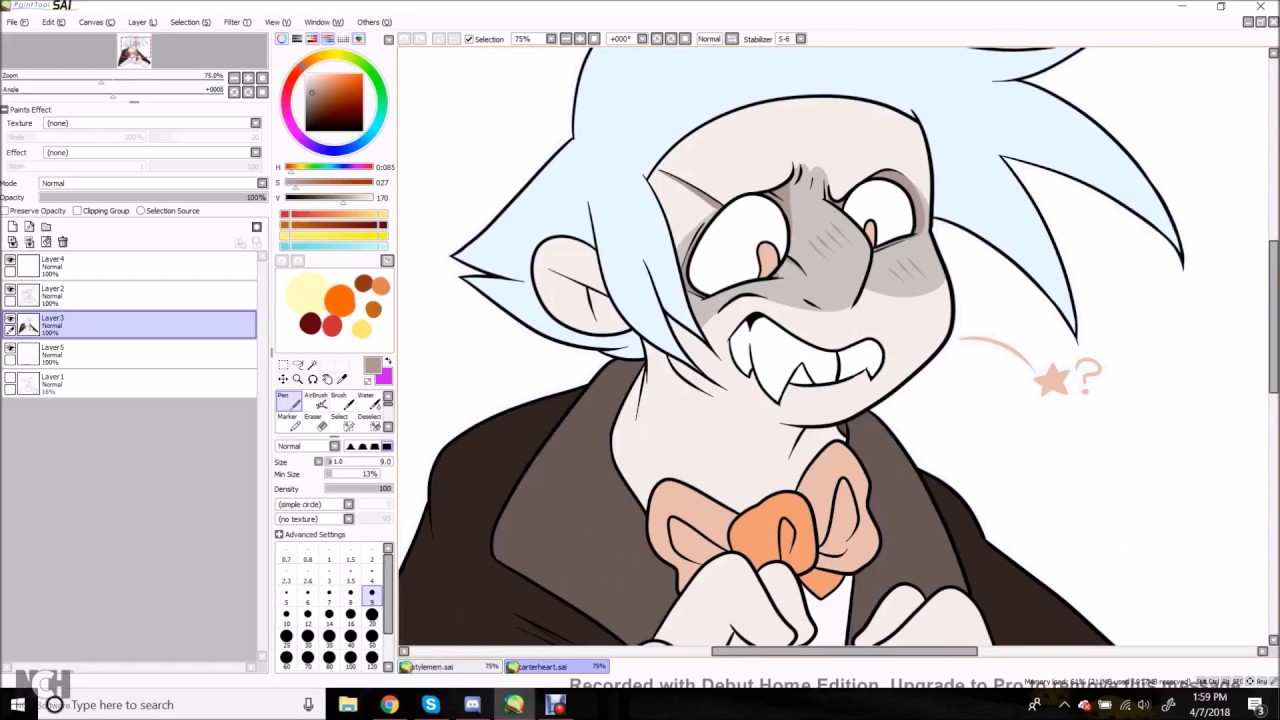The width and height of the screenshot is (1280, 720).
Task: Merge the layer down
Action: 29,242
